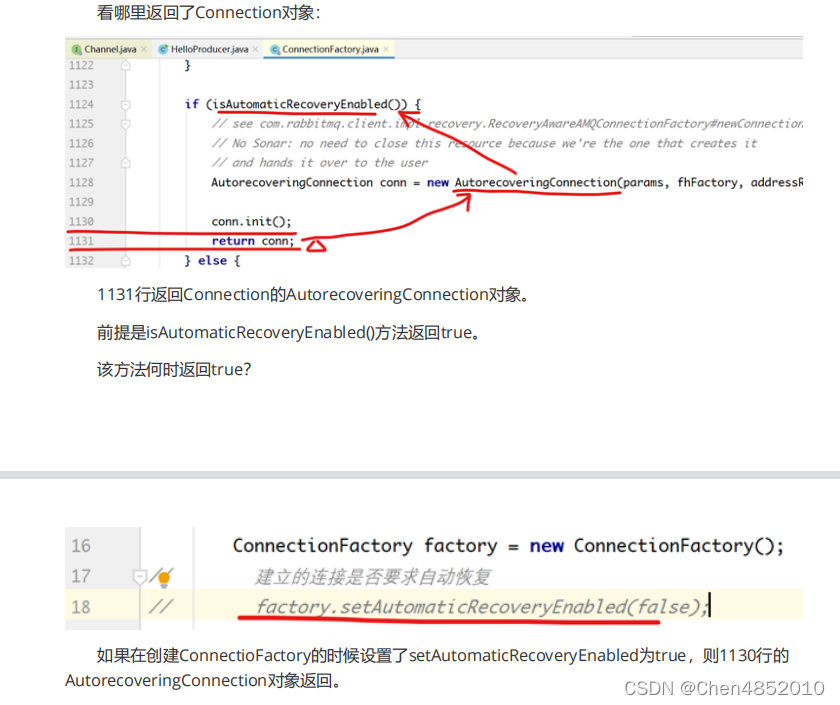Click the comment slashes on line 18
The width and height of the screenshot is (840, 705).
point(161,607)
